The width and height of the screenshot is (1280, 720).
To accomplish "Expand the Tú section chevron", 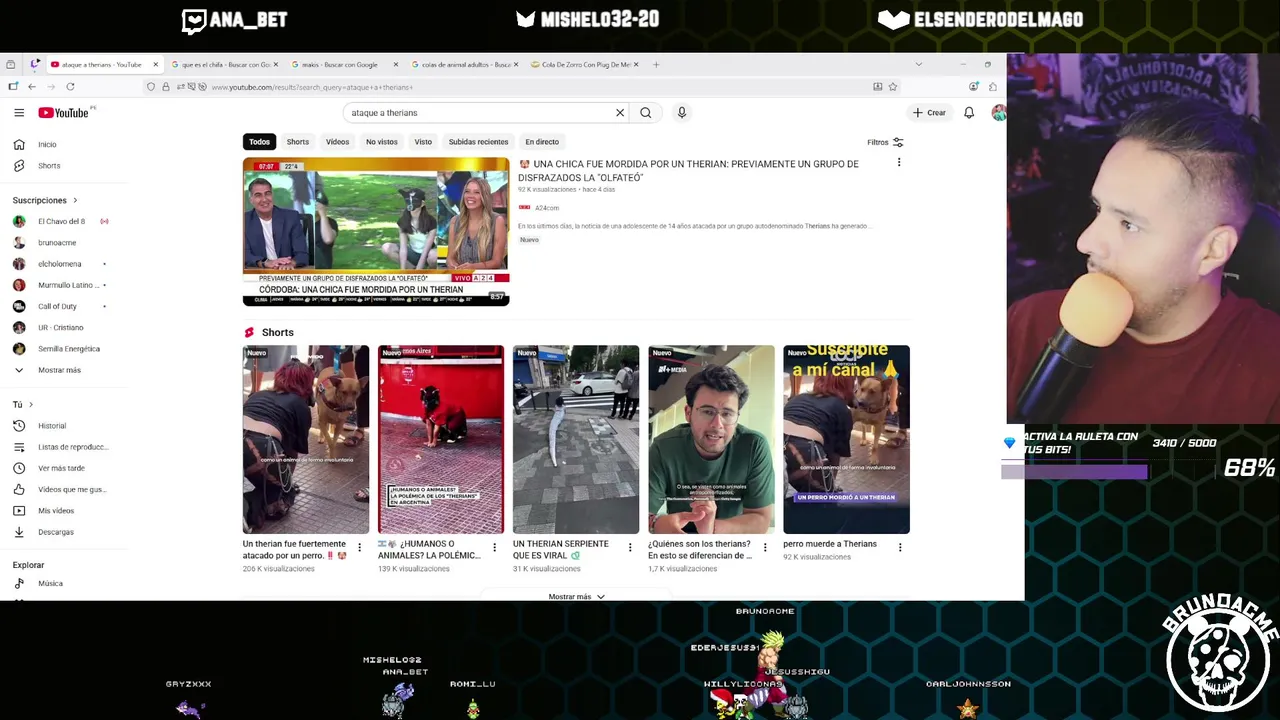I will point(31,405).
